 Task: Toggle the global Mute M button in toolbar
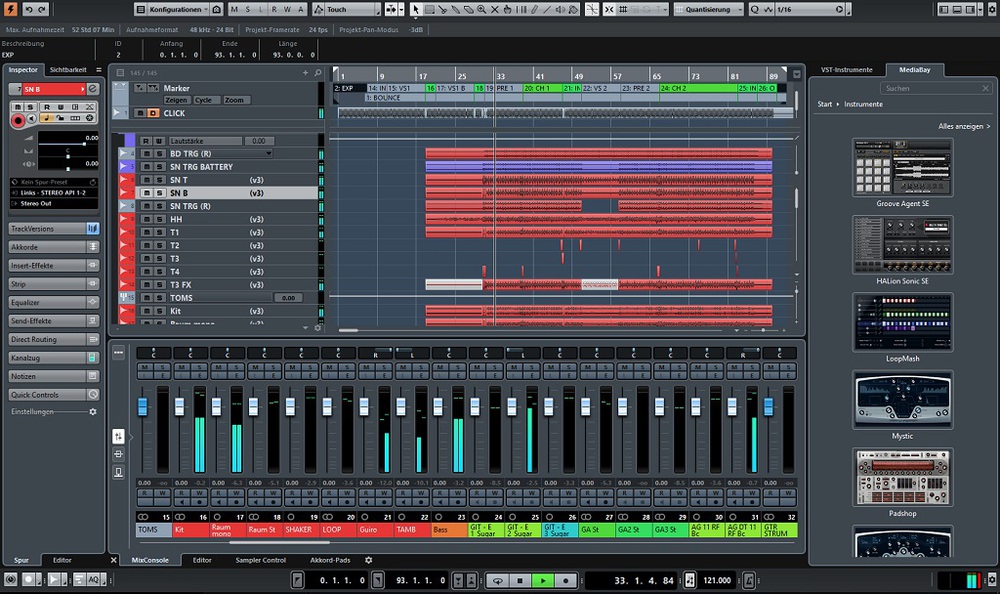click(x=235, y=9)
